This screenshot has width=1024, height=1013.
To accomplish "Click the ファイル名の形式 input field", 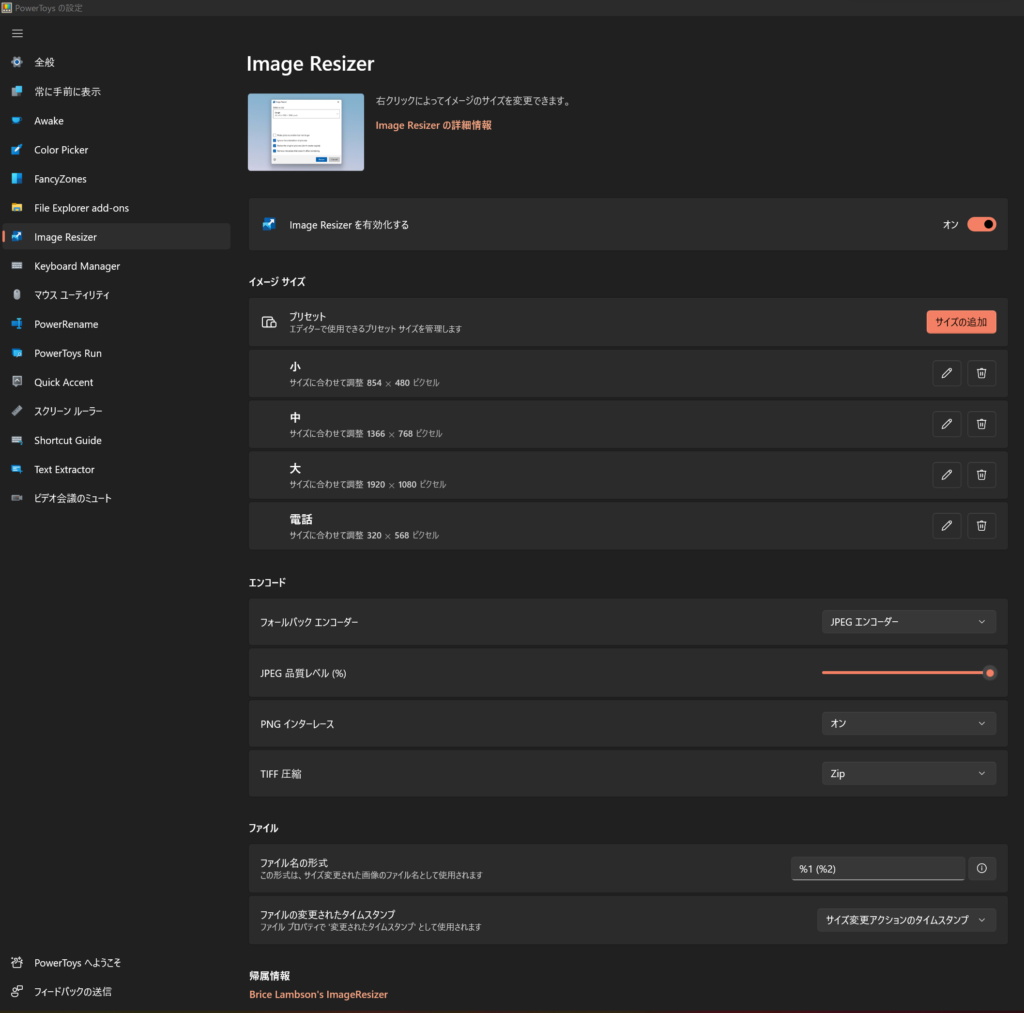I will (x=878, y=869).
